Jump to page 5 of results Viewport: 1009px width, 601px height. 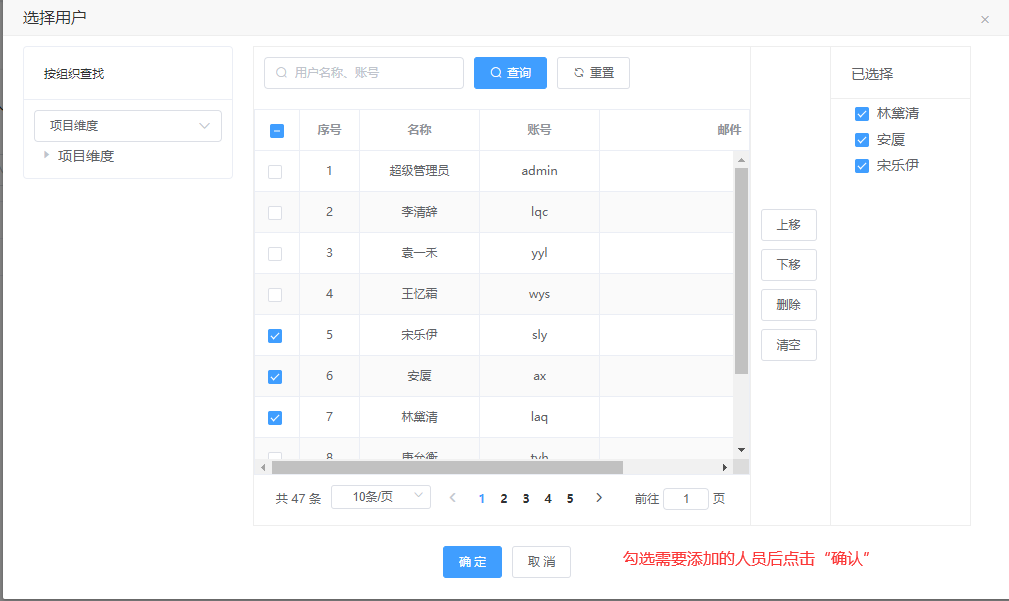click(570, 498)
